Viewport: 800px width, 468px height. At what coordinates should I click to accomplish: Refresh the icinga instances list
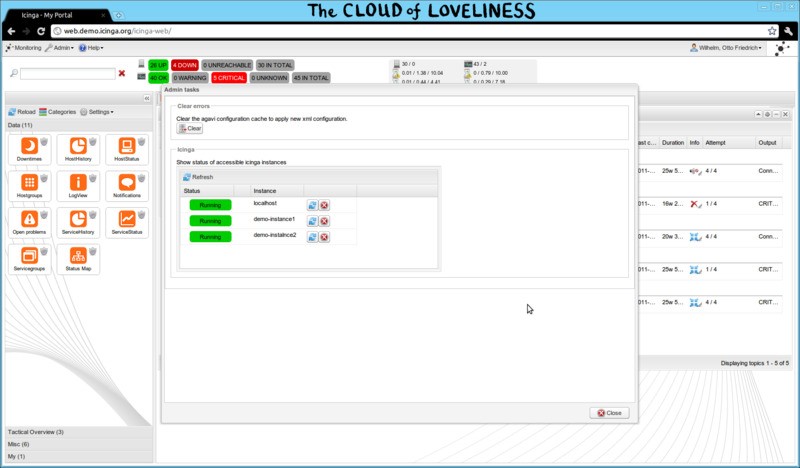(x=198, y=177)
